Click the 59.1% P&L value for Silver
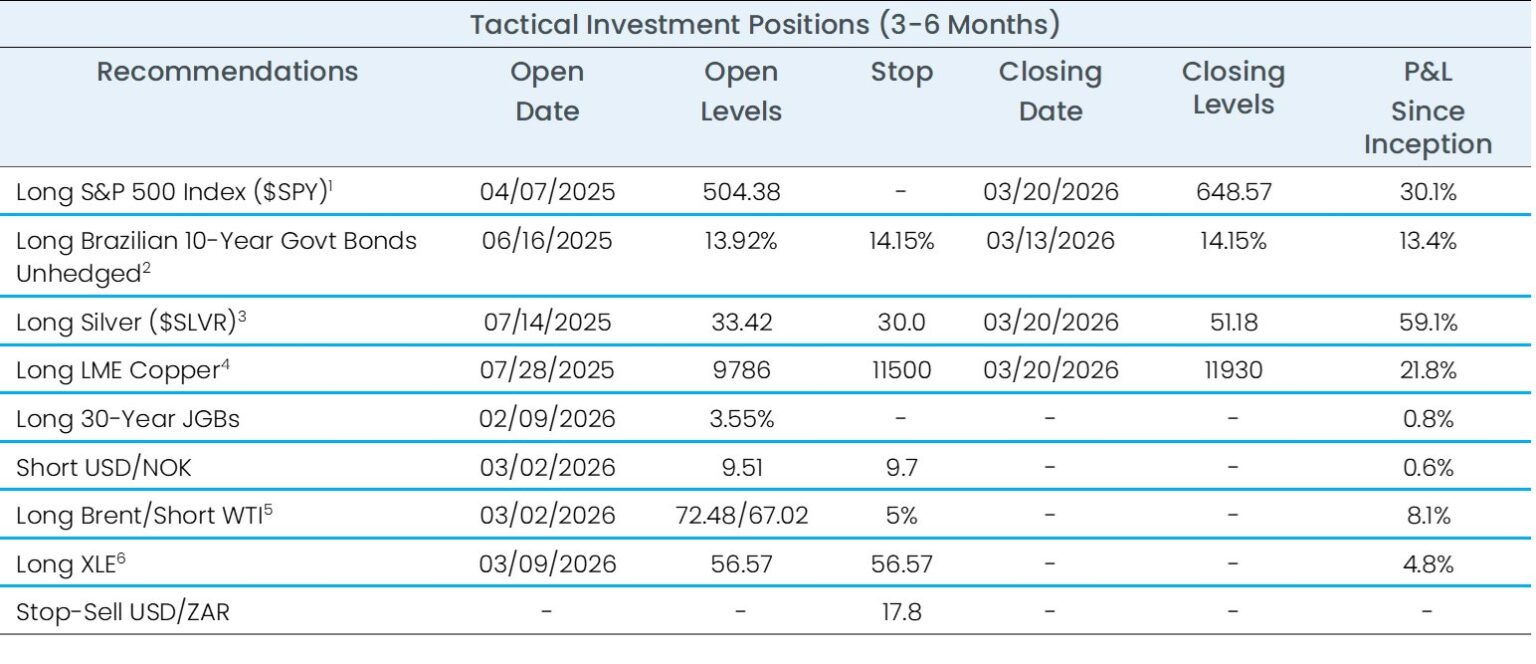Image resolution: width=1536 pixels, height=664 pixels. [1427, 322]
